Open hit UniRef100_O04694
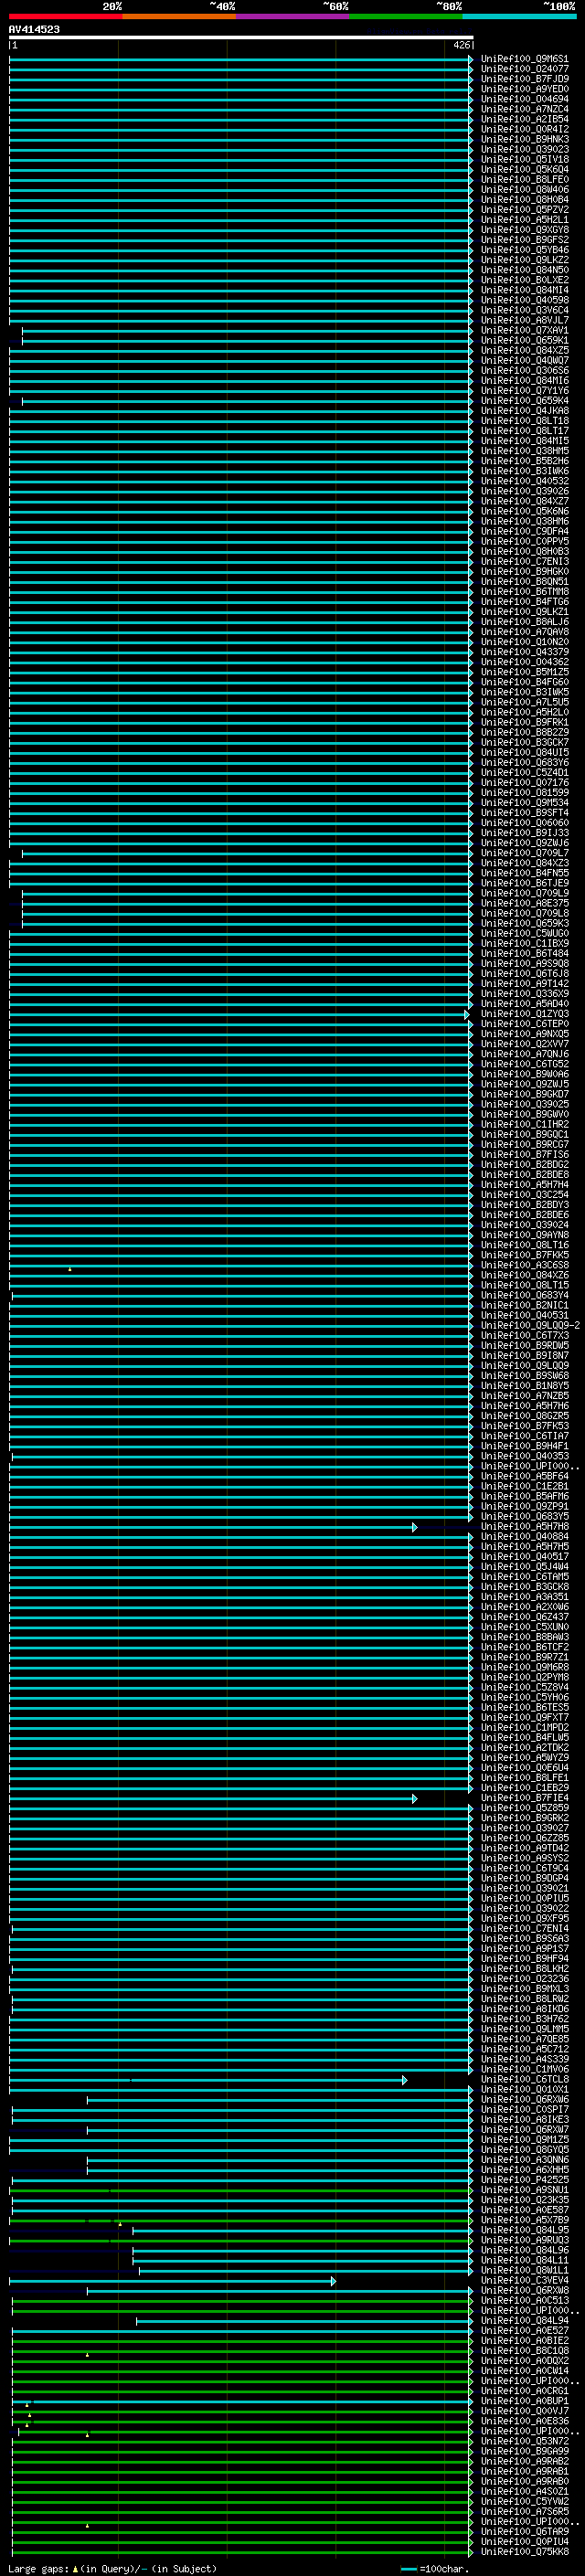The height and width of the screenshot is (2576, 585). [524, 100]
